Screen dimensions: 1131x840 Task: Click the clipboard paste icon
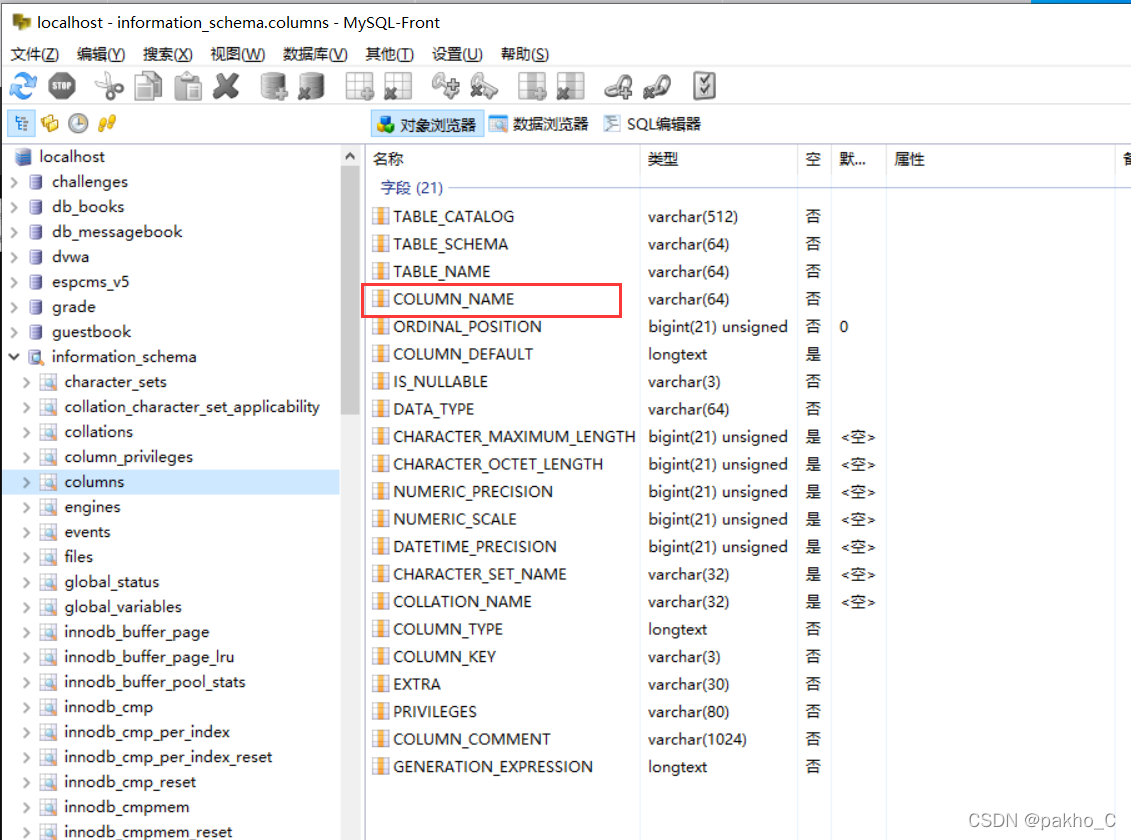click(188, 87)
